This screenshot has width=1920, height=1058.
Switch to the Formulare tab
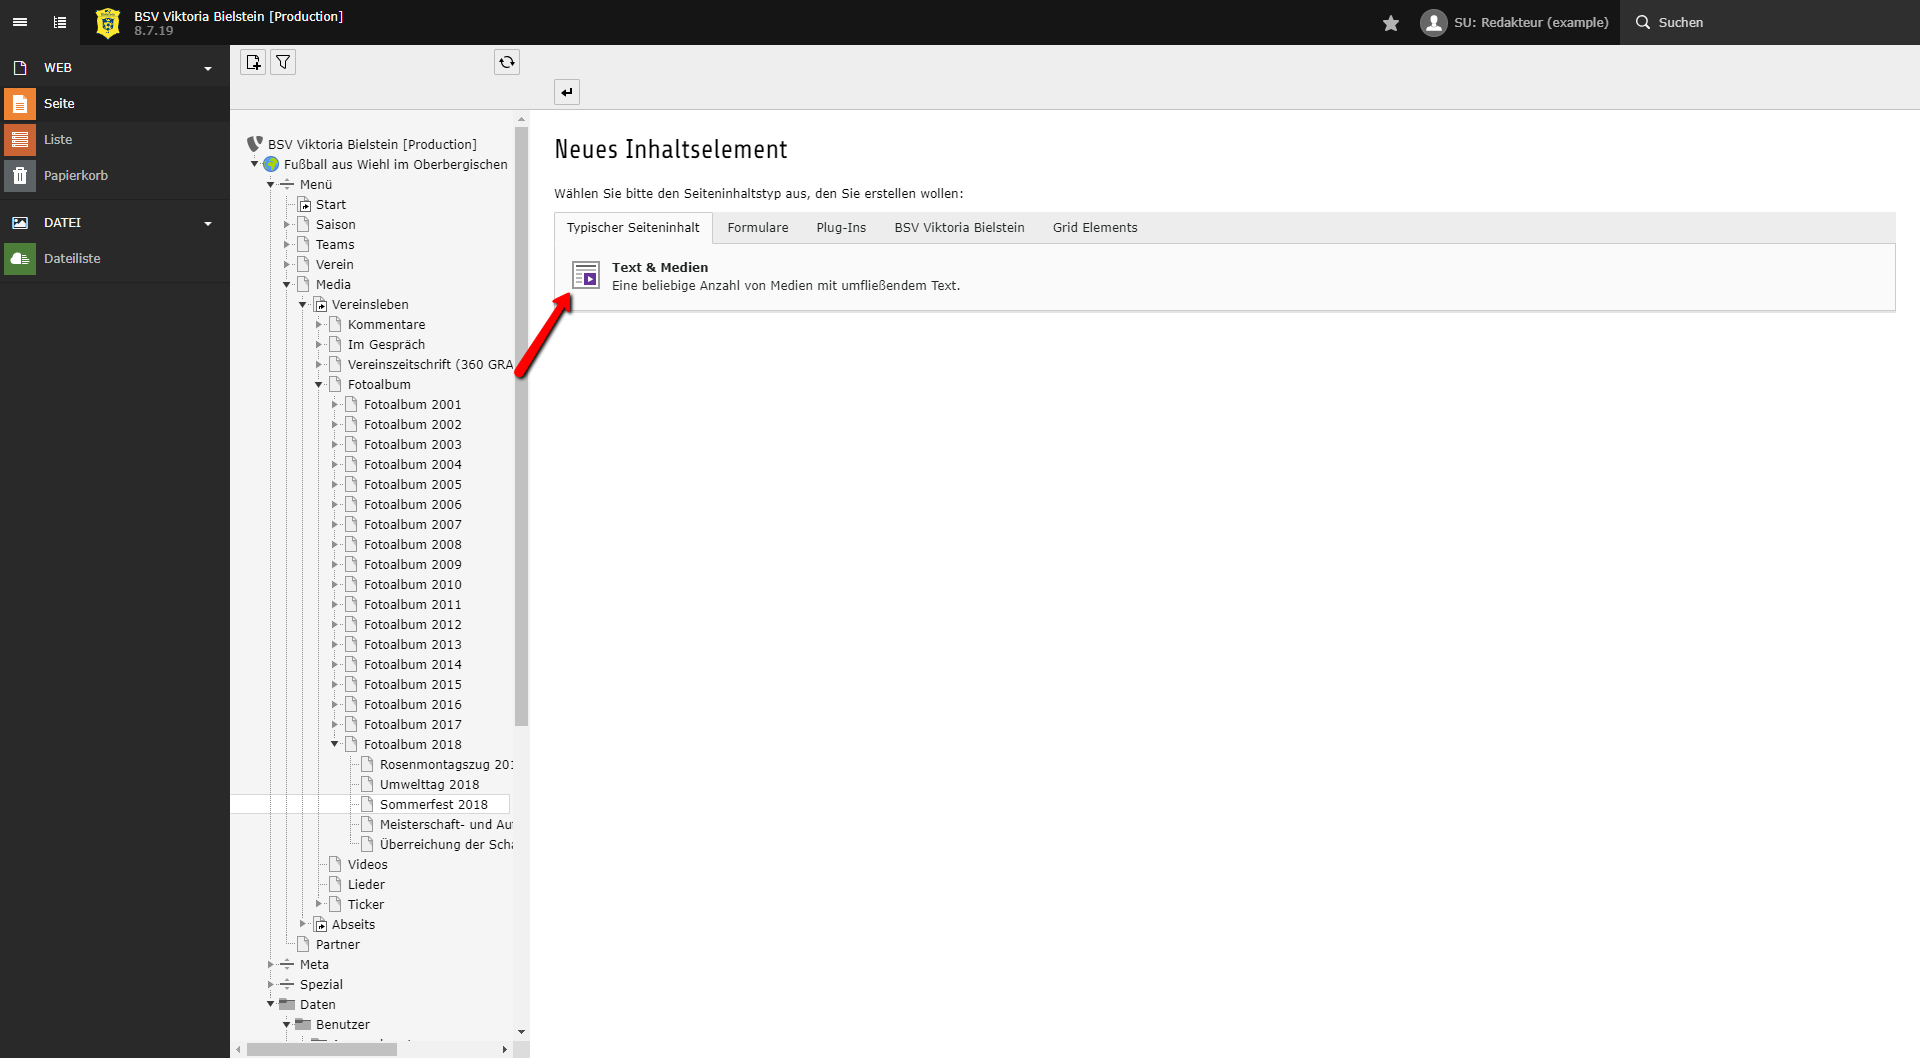(757, 228)
